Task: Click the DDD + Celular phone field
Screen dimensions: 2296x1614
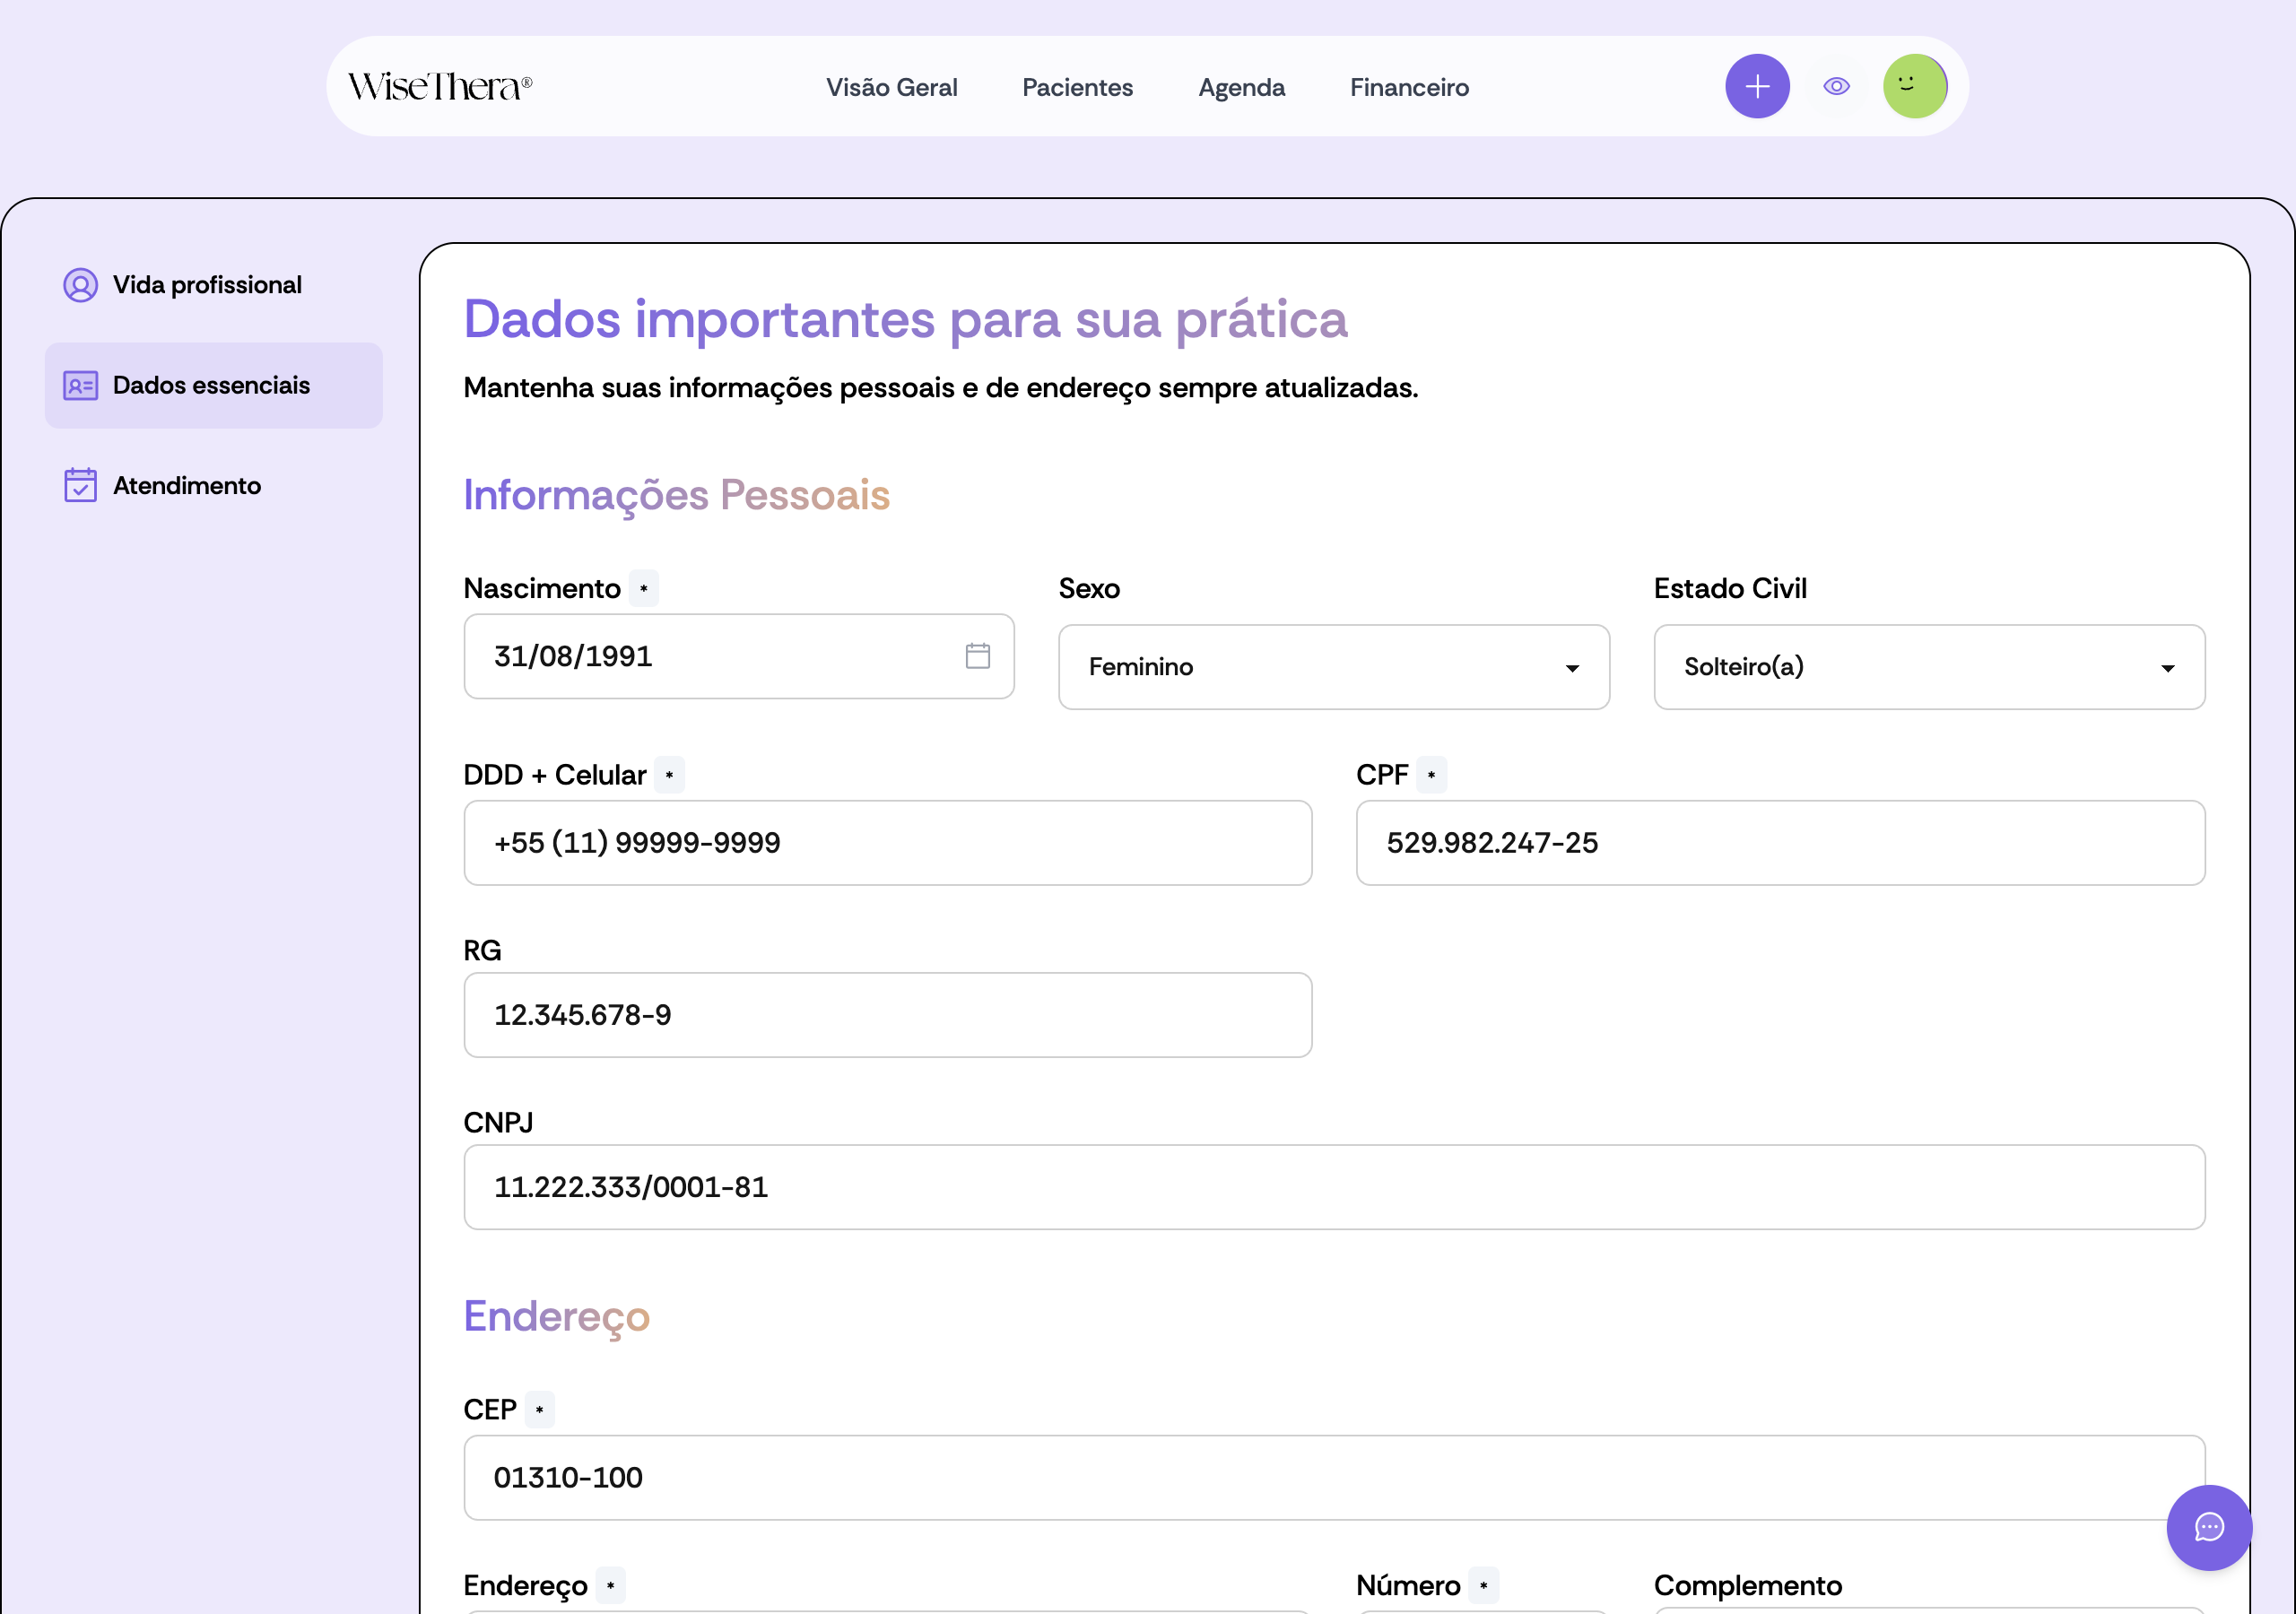Action: (887, 842)
